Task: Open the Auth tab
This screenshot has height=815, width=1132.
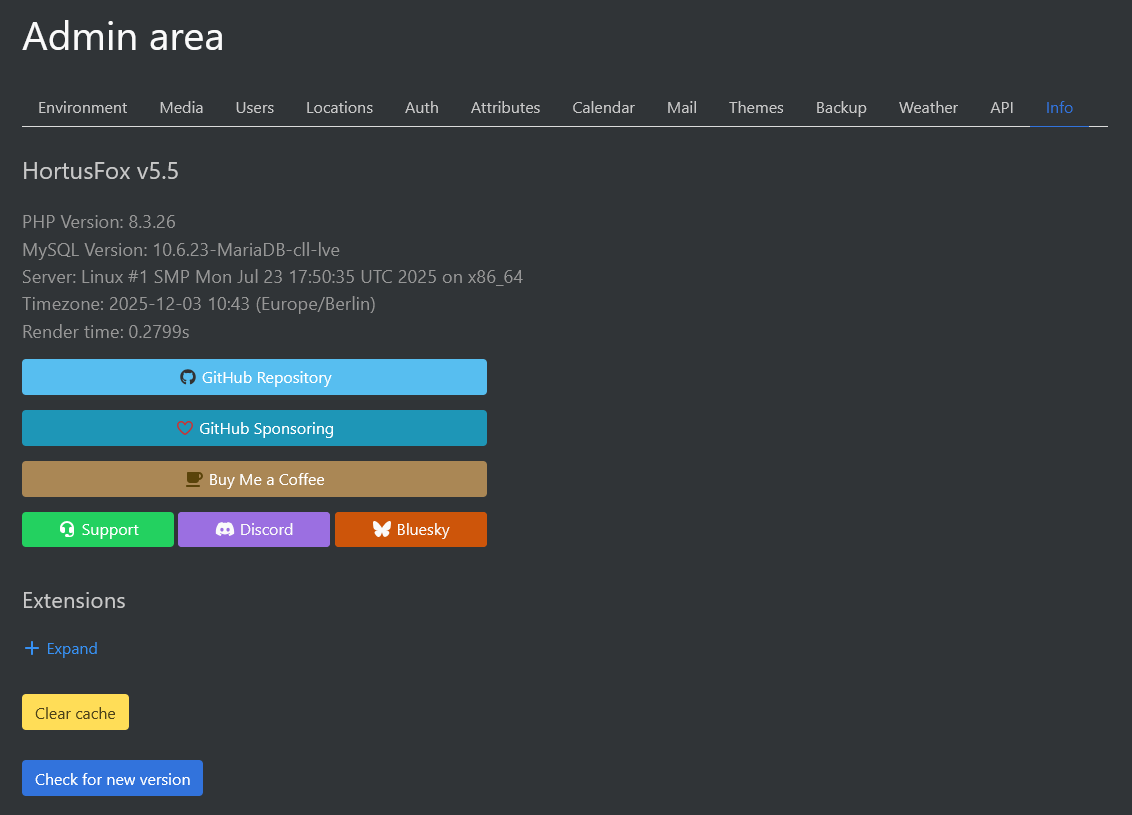Action: coord(421,107)
